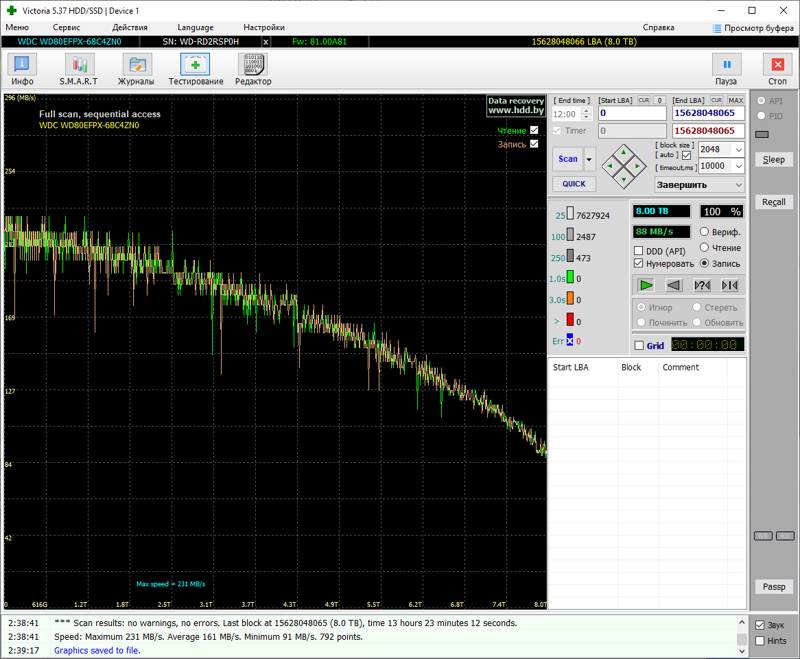
Task: Open the Завершить action dropdown
Action: 739,185
